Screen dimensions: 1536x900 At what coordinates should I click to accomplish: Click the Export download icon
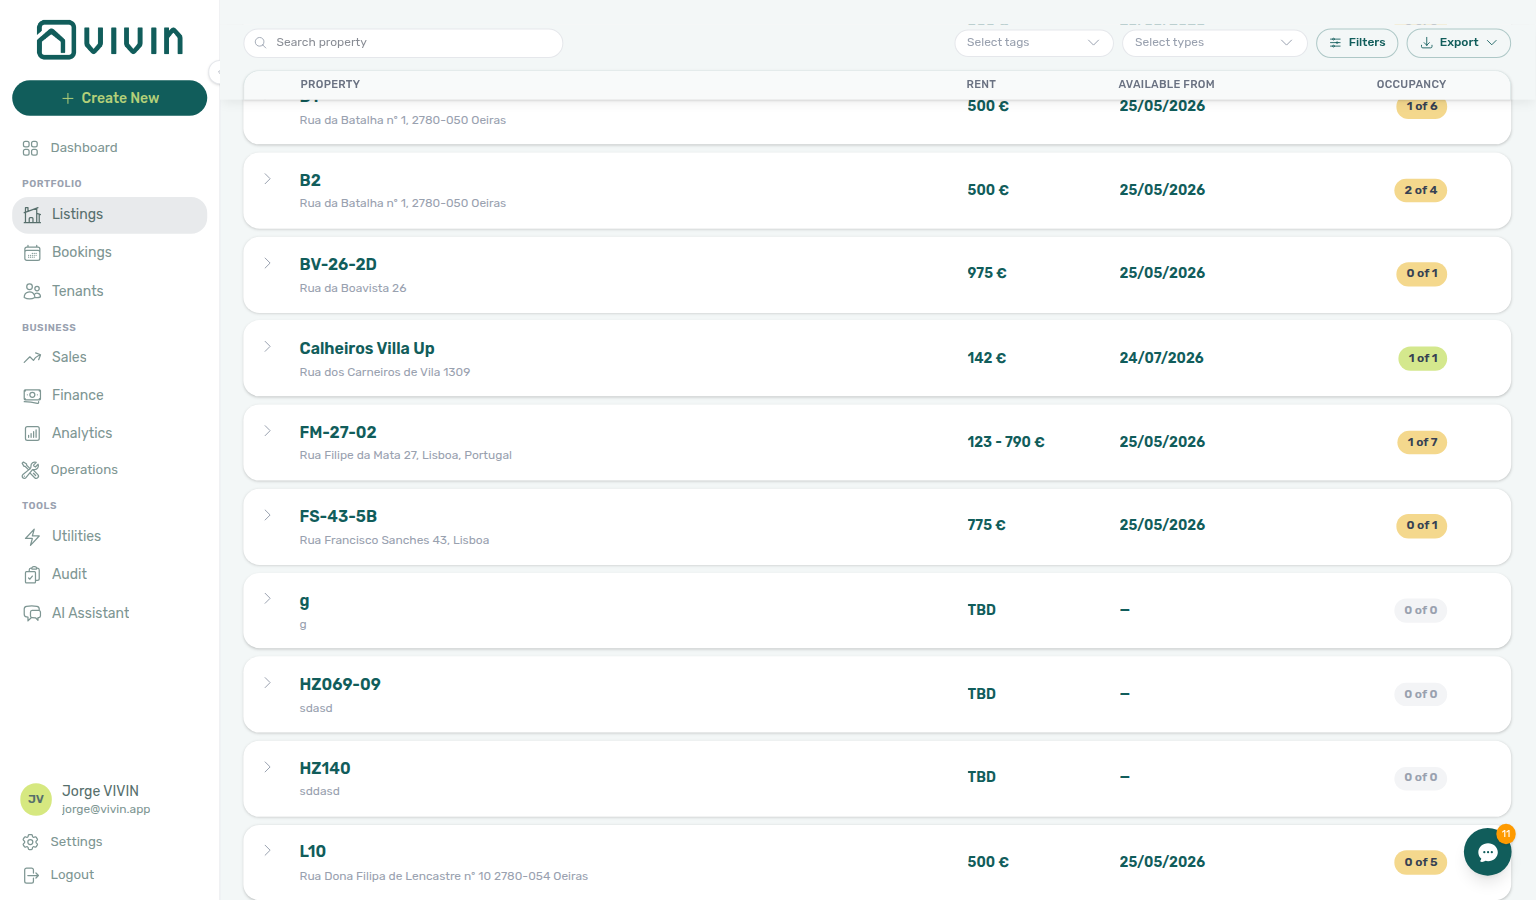(1427, 43)
